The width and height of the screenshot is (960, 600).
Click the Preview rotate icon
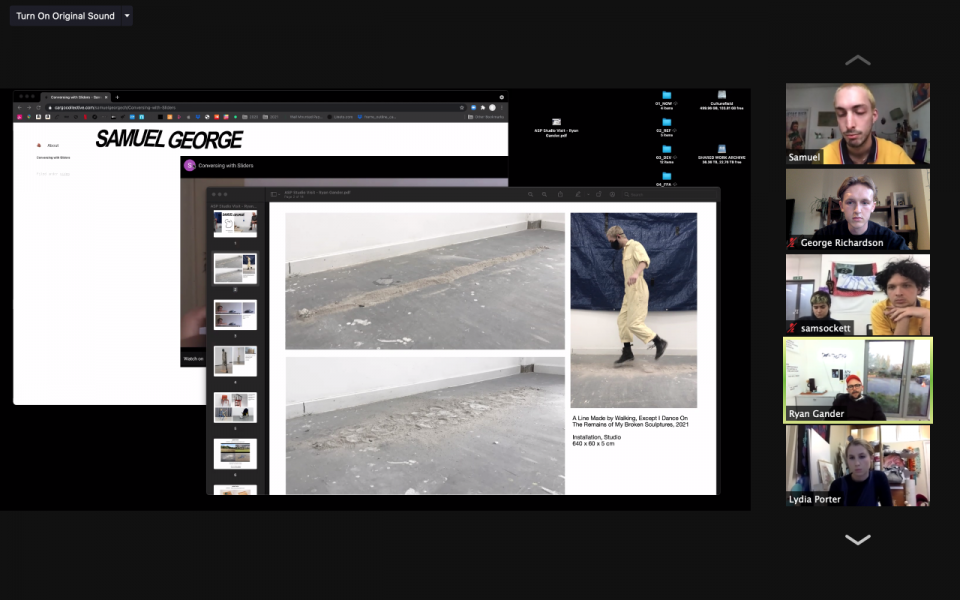(x=598, y=195)
